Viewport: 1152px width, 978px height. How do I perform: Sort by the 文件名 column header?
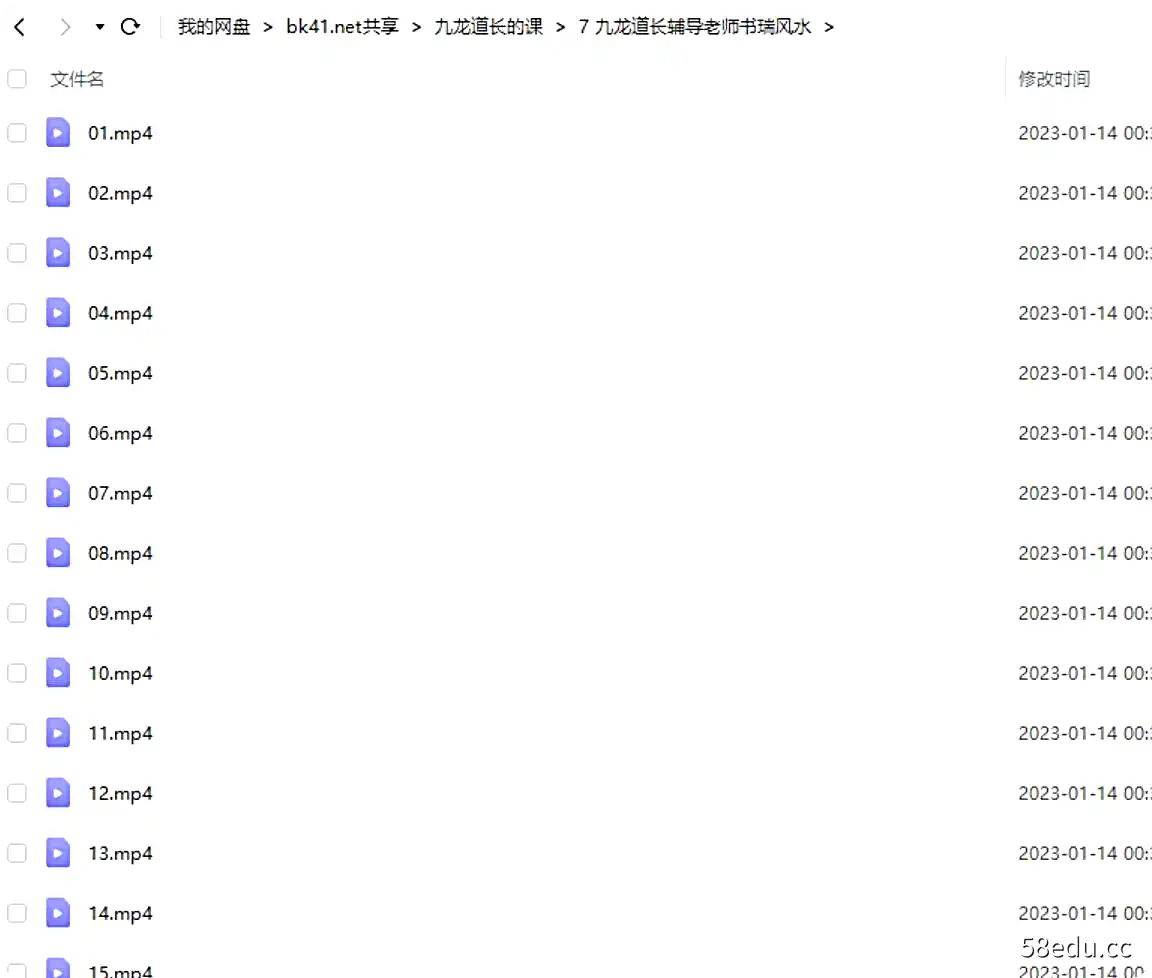(x=77, y=79)
